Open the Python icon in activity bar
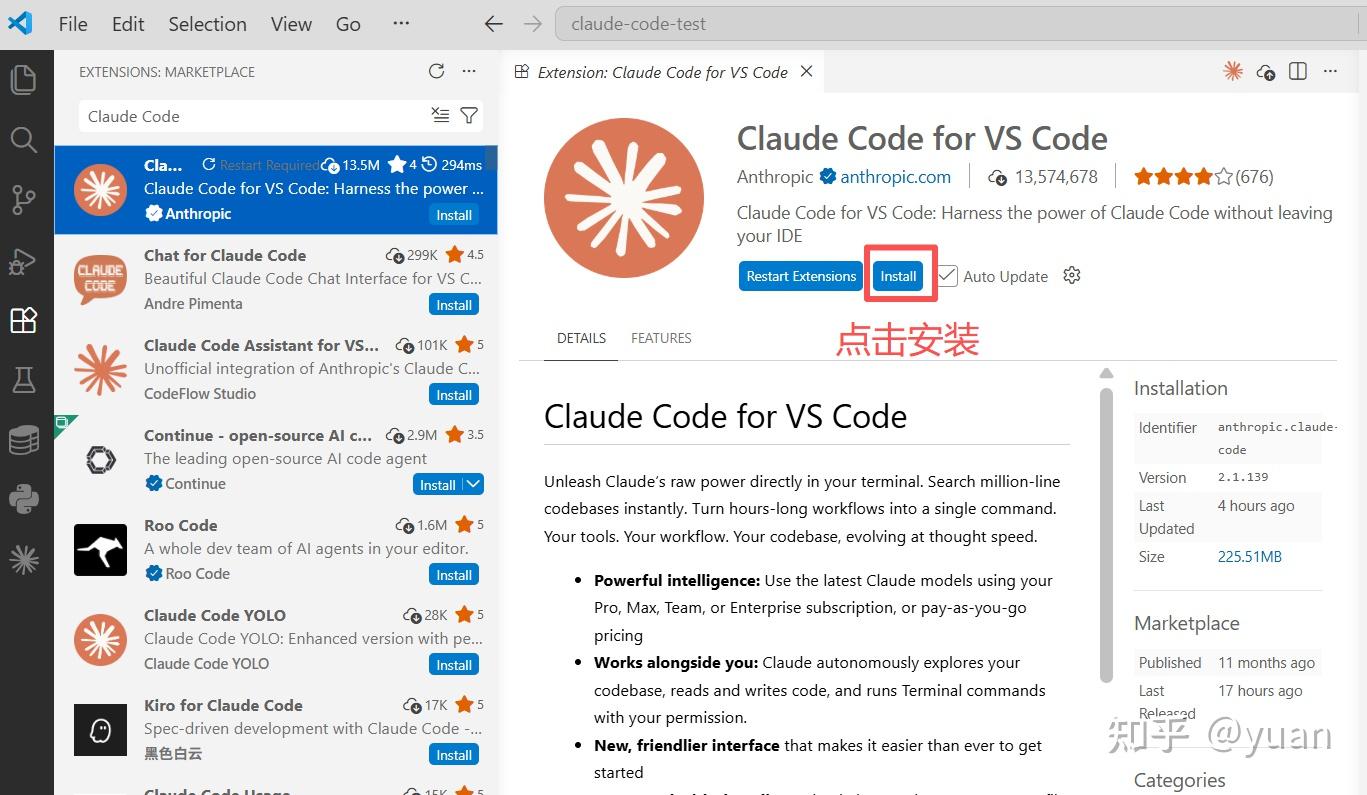Viewport: 1367px width, 795px height. click(x=24, y=498)
